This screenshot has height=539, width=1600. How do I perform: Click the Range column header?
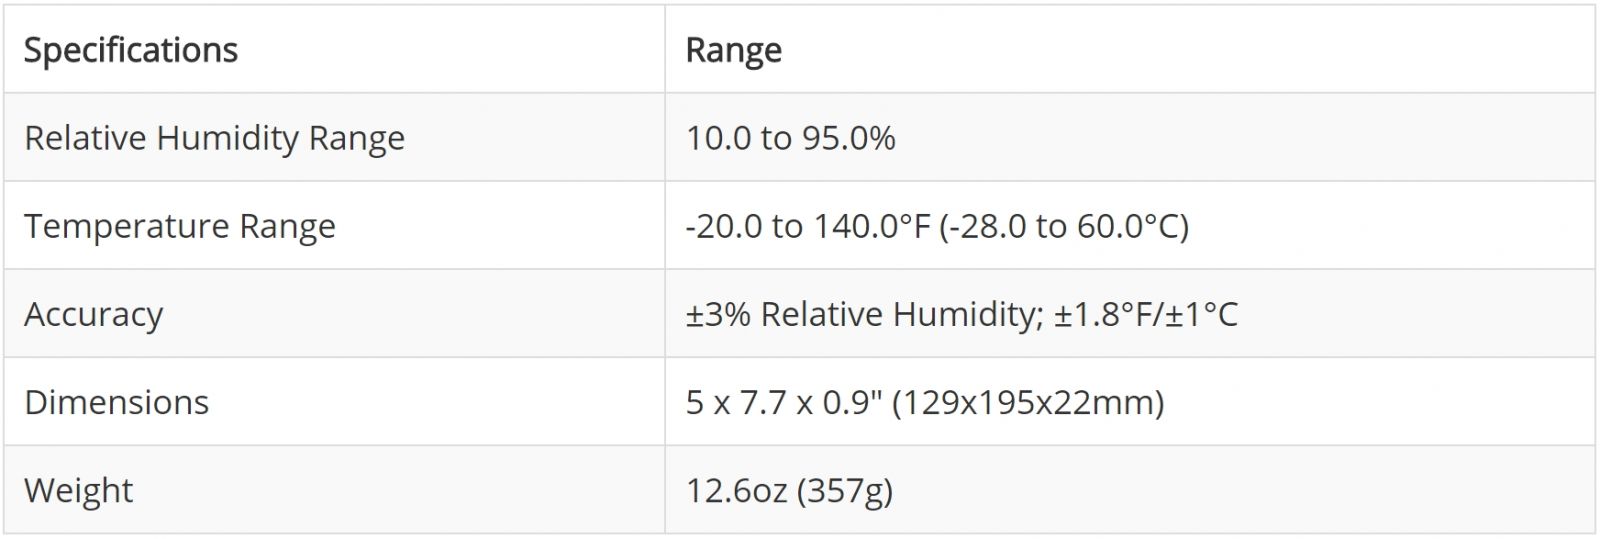[733, 50]
